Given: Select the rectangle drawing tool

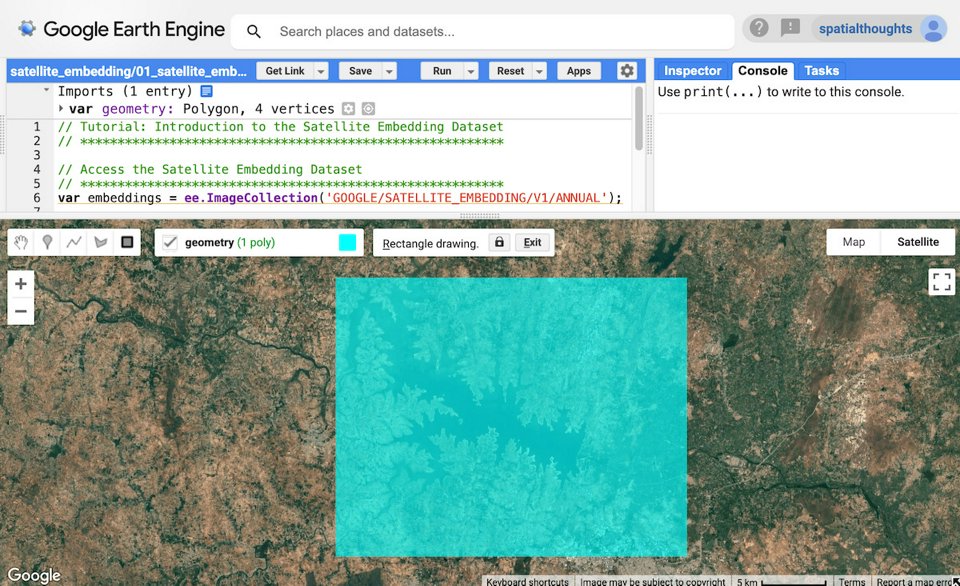Looking at the screenshot, I should 125,241.
